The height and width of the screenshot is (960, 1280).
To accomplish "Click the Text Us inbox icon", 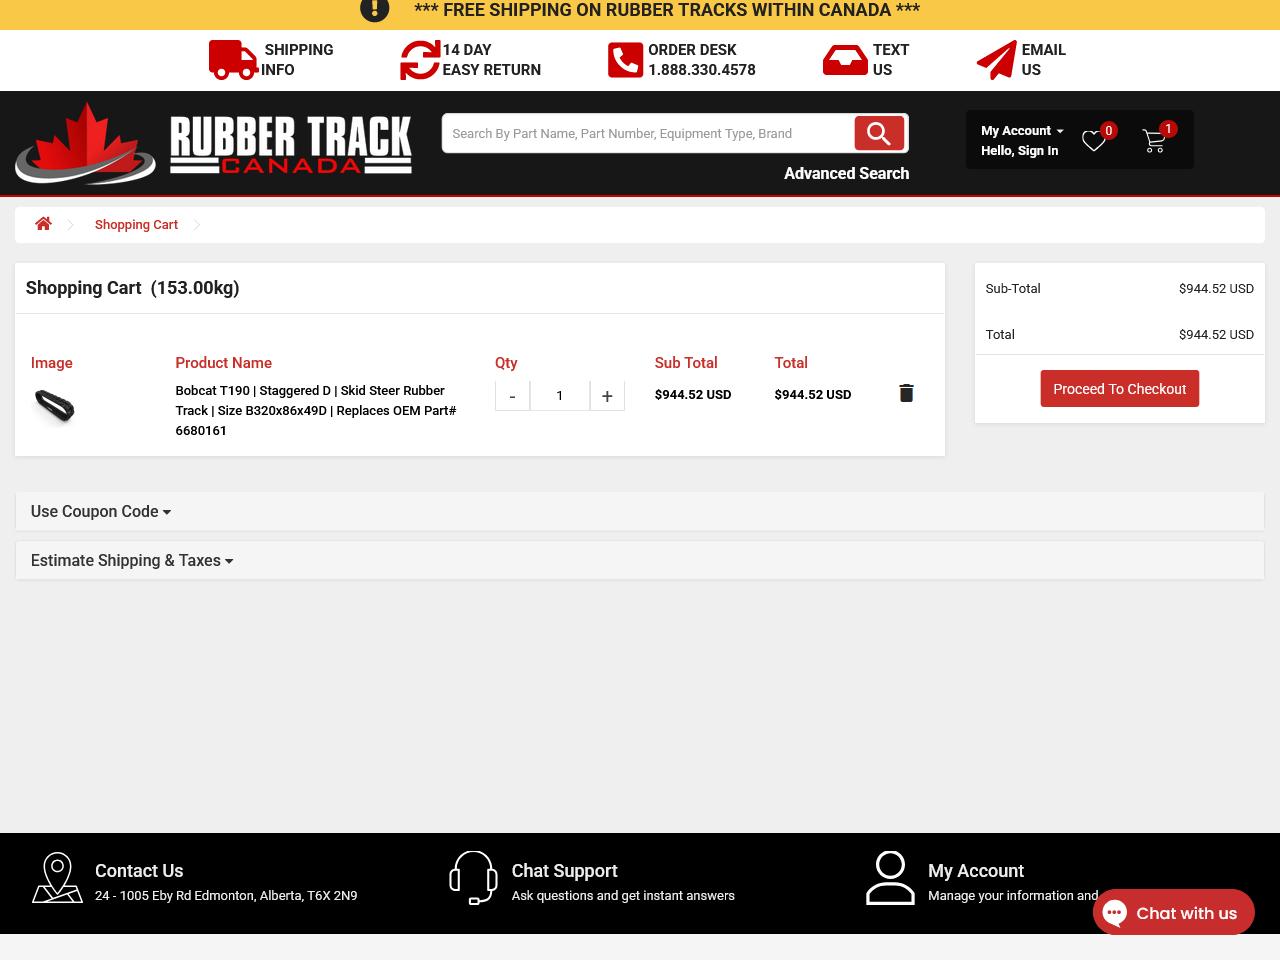I will tap(845, 60).
